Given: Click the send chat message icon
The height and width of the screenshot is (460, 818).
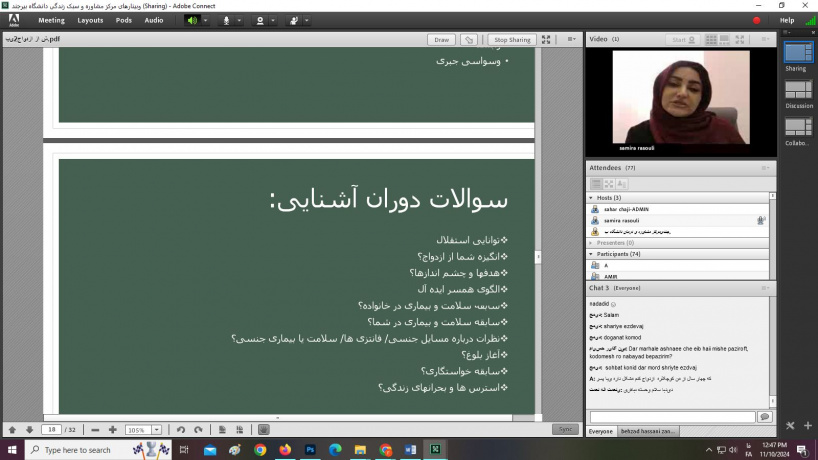Looking at the screenshot, I should coord(765,417).
